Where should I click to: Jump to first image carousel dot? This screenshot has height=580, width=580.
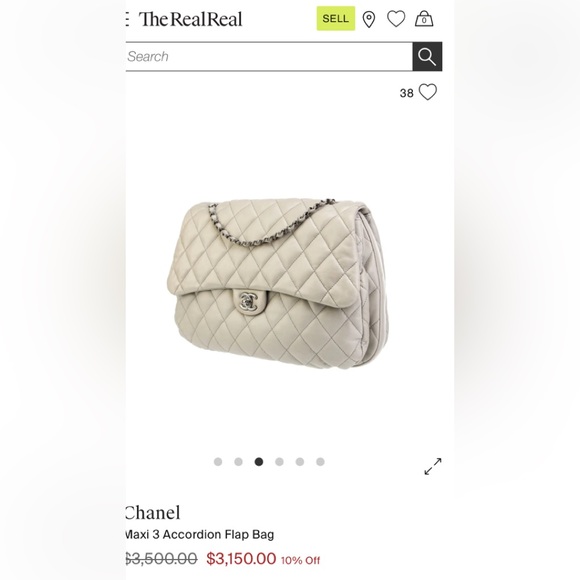218,462
